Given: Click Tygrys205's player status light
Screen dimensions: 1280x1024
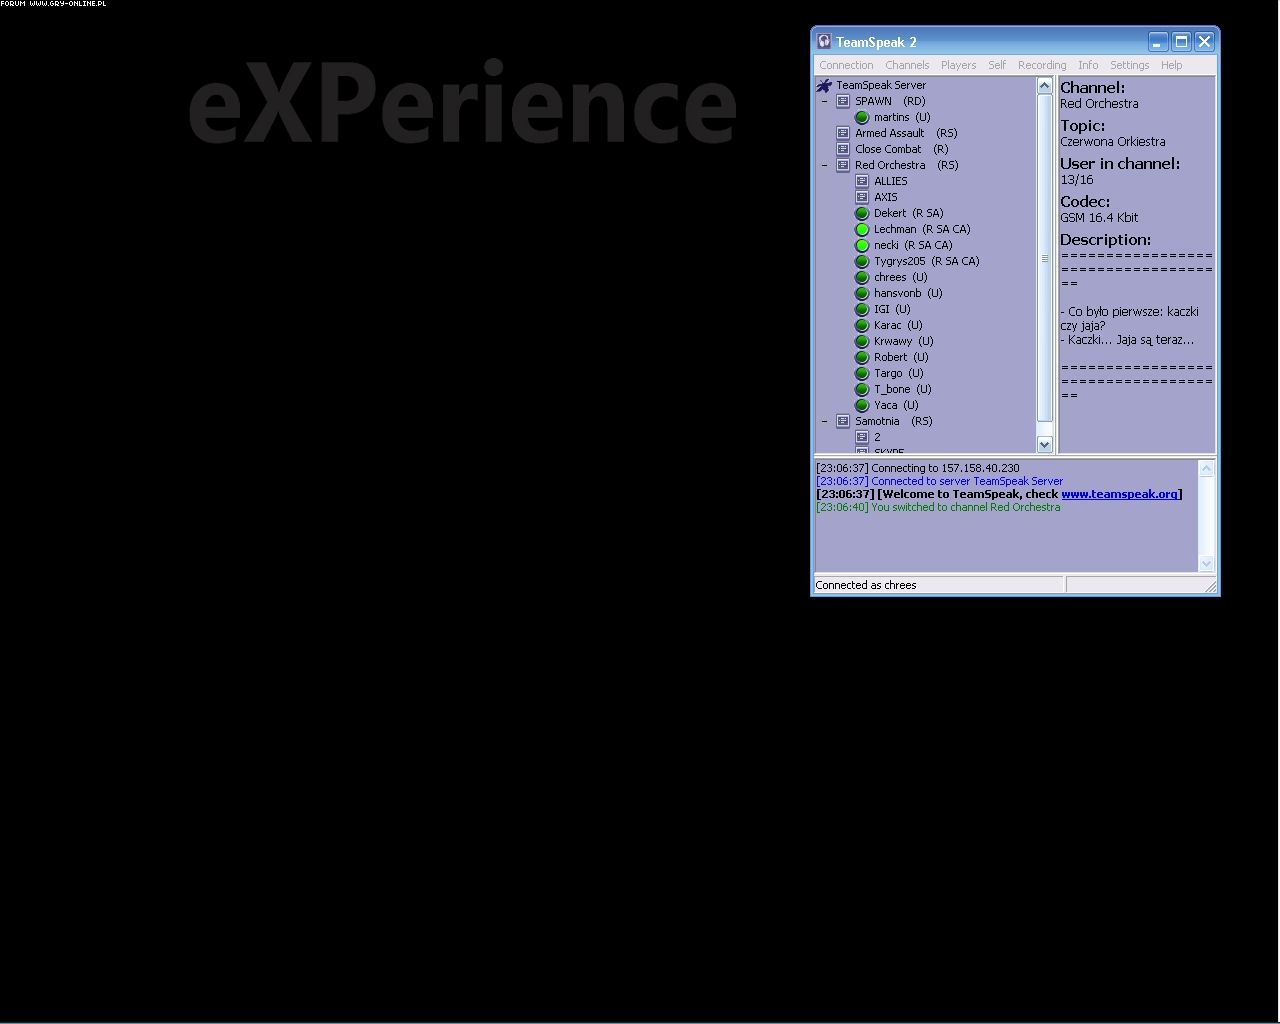Looking at the screenshot, I should click(x=862, y=261).
